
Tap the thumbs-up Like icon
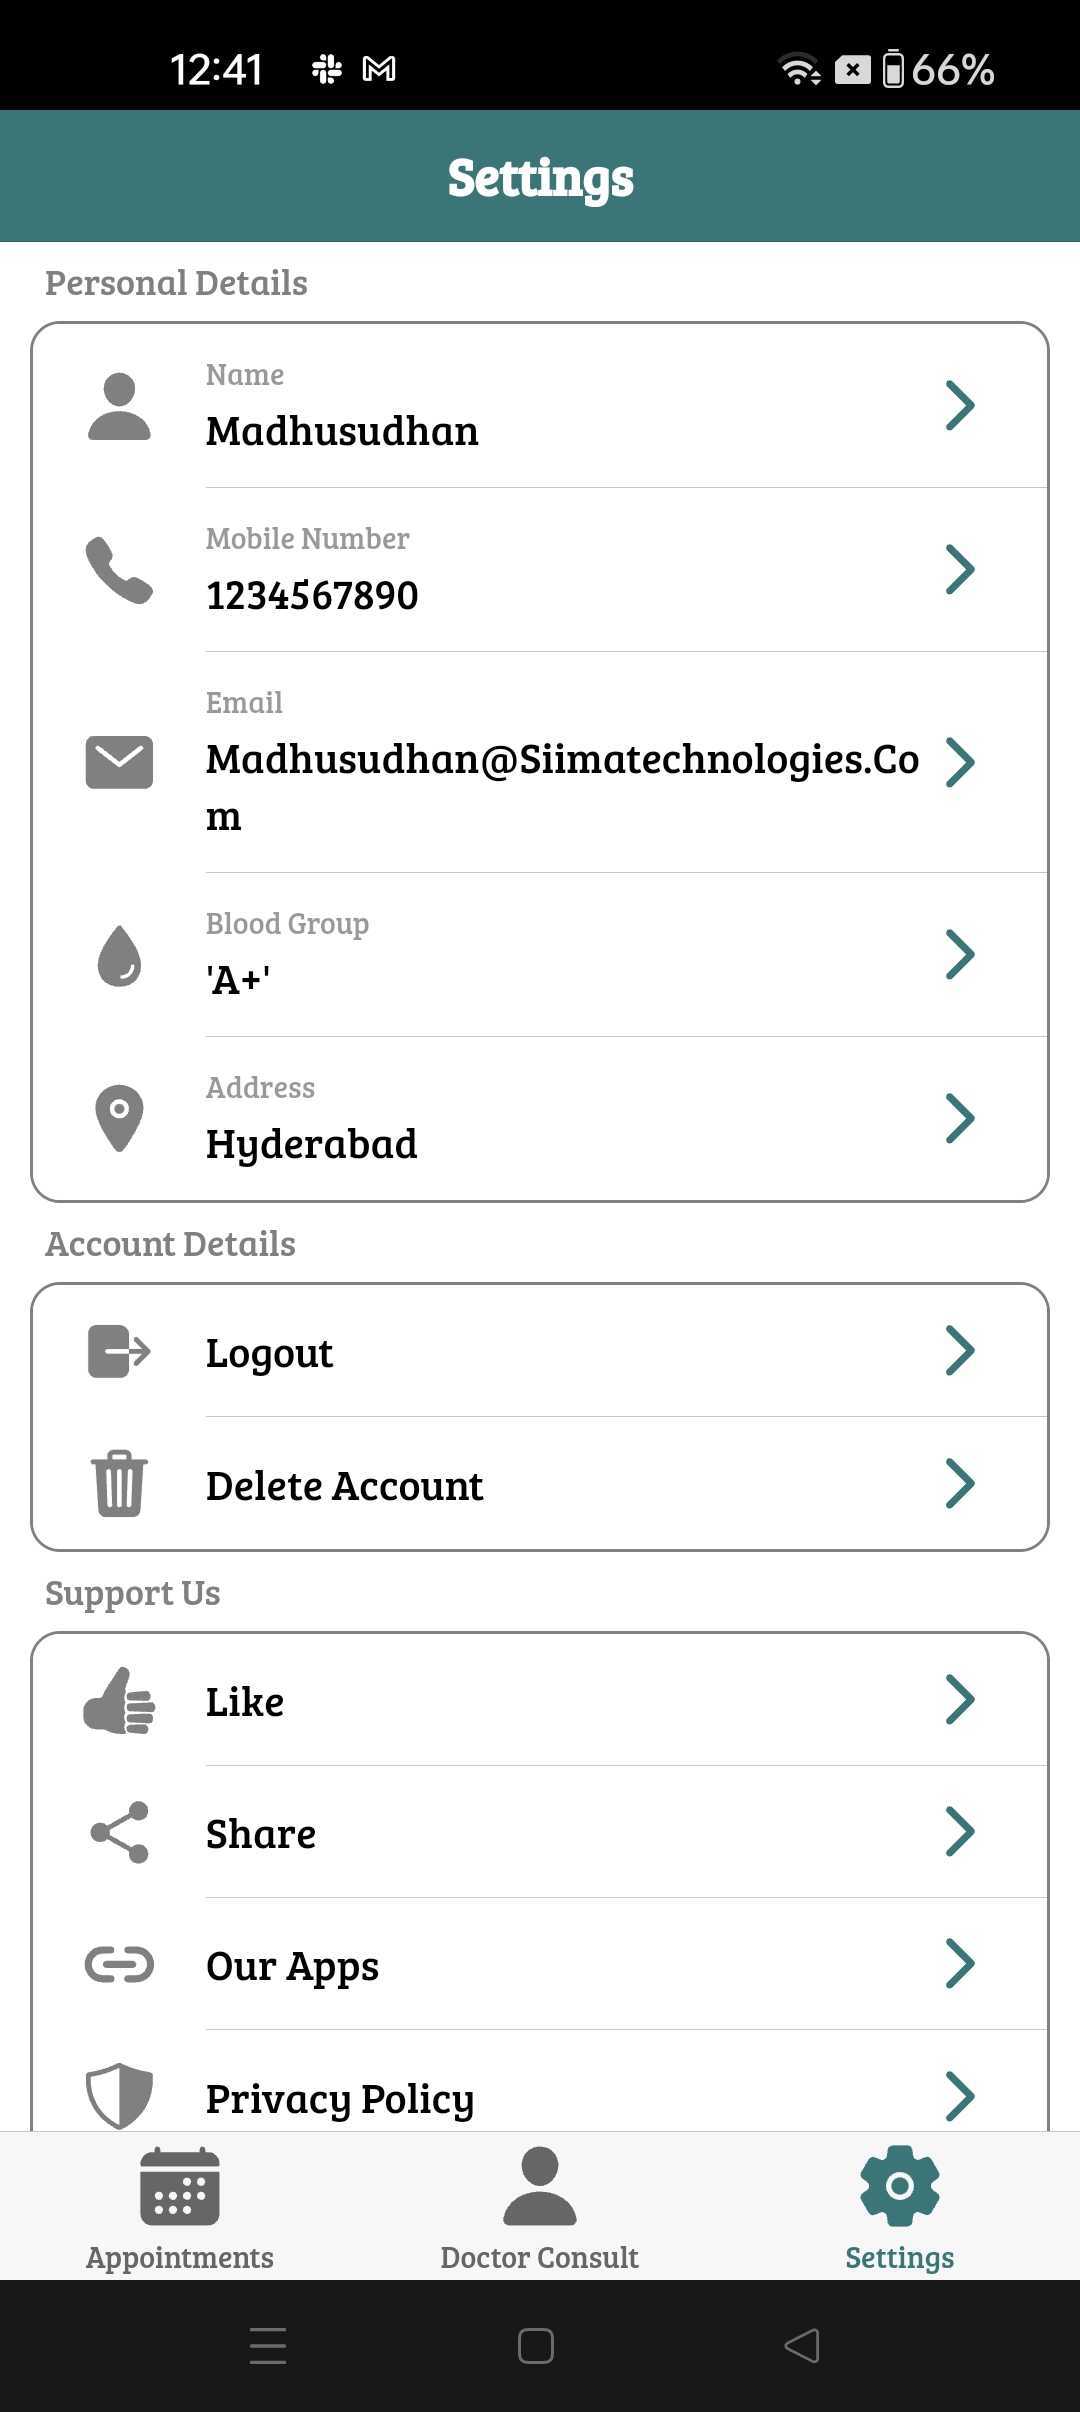click(x=119, y=1700)
